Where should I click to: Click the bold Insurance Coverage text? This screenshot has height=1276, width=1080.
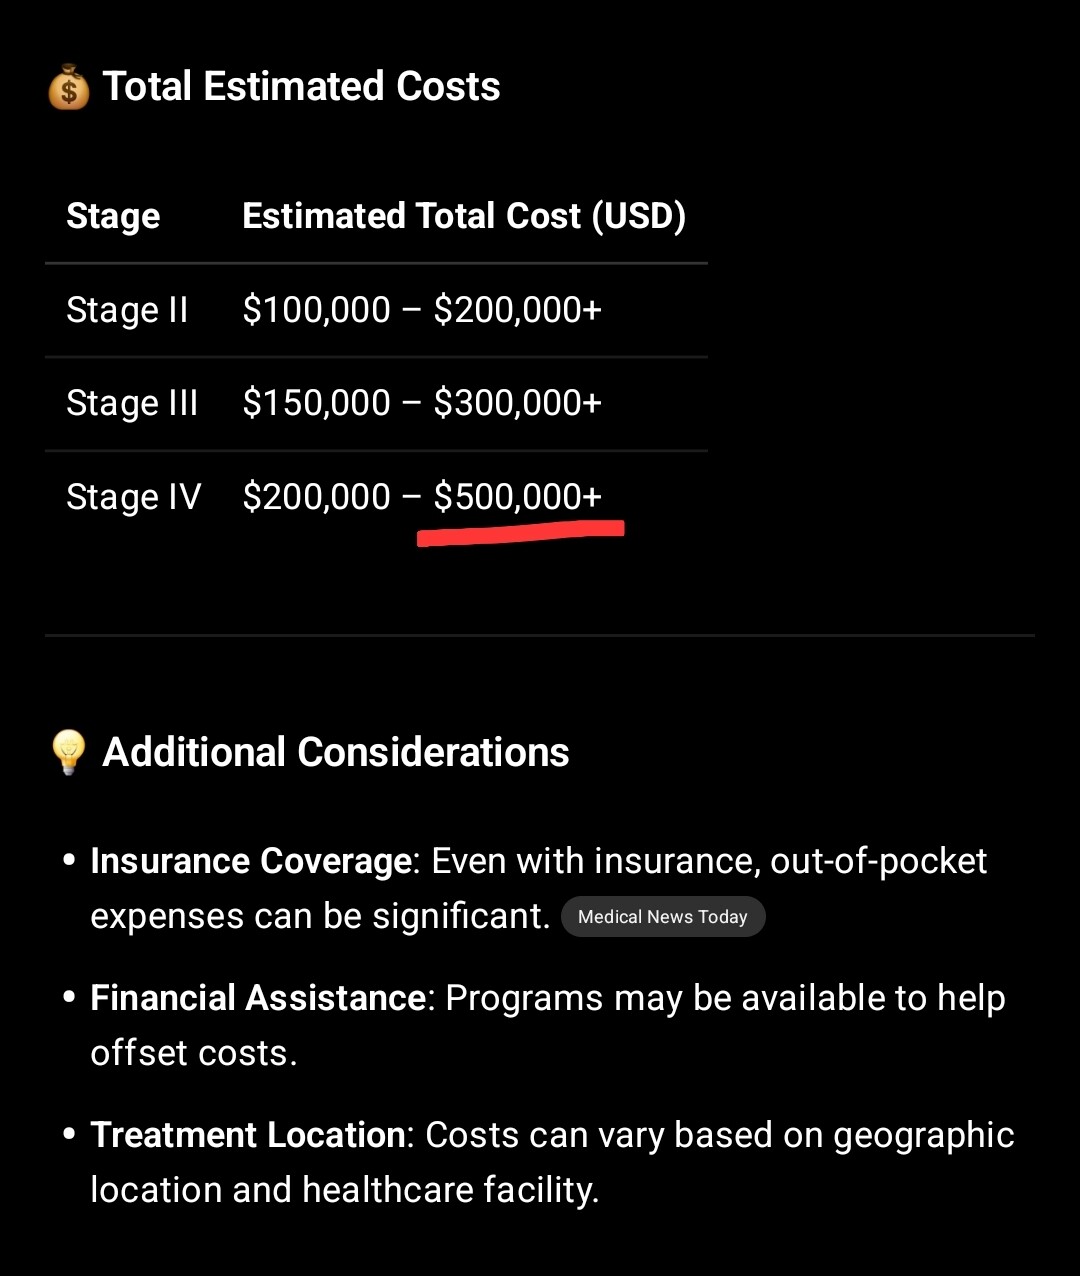pyautogui.click(x=251, y=861)
